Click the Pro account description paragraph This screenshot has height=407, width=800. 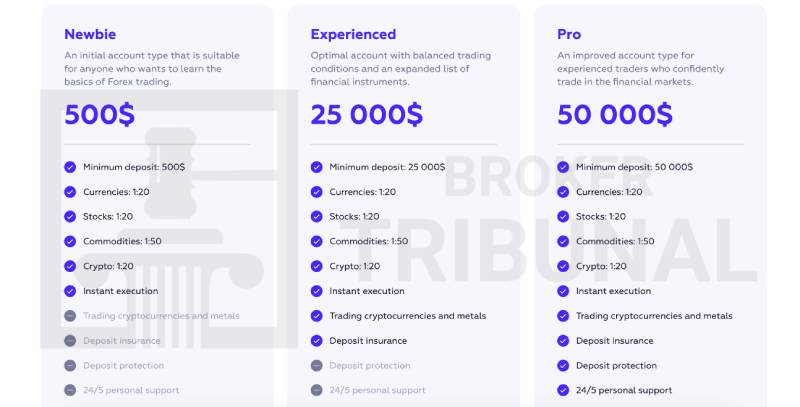pyautogui.click(x=640, y=68)
